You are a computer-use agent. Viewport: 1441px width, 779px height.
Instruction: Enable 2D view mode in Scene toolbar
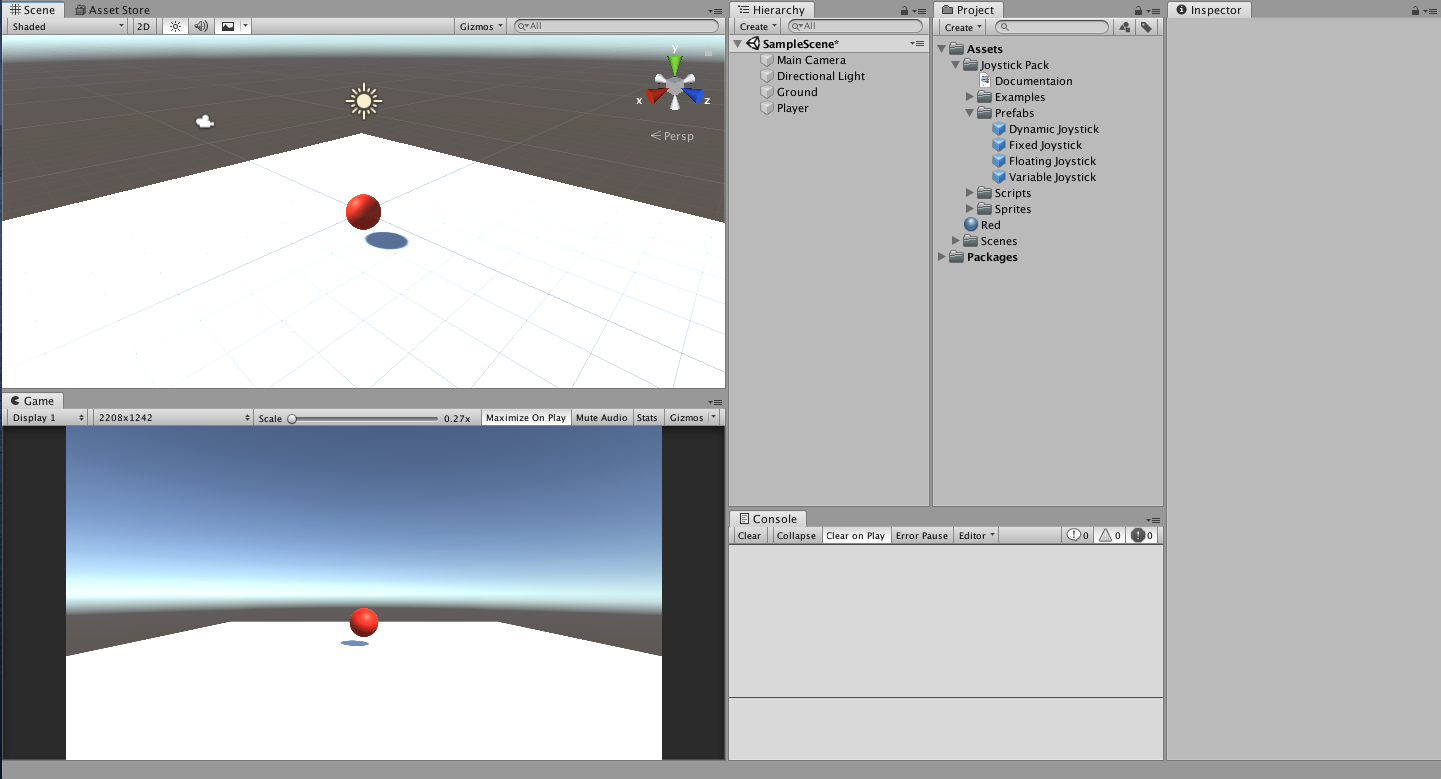pos(143,26)
